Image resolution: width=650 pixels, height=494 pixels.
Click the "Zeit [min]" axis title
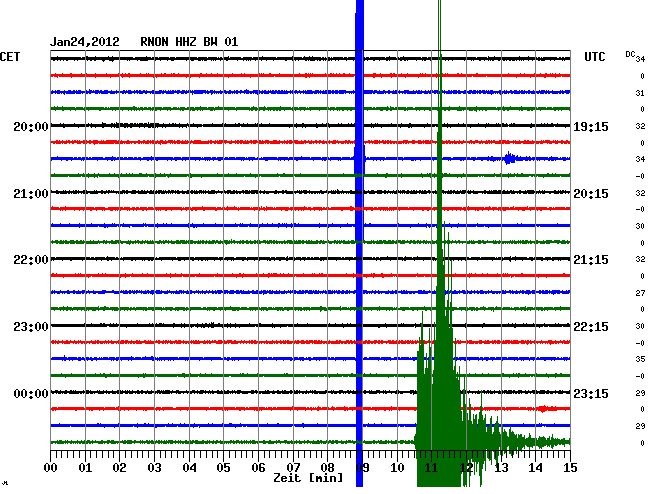pyautogui.click(x=308, y=478)
